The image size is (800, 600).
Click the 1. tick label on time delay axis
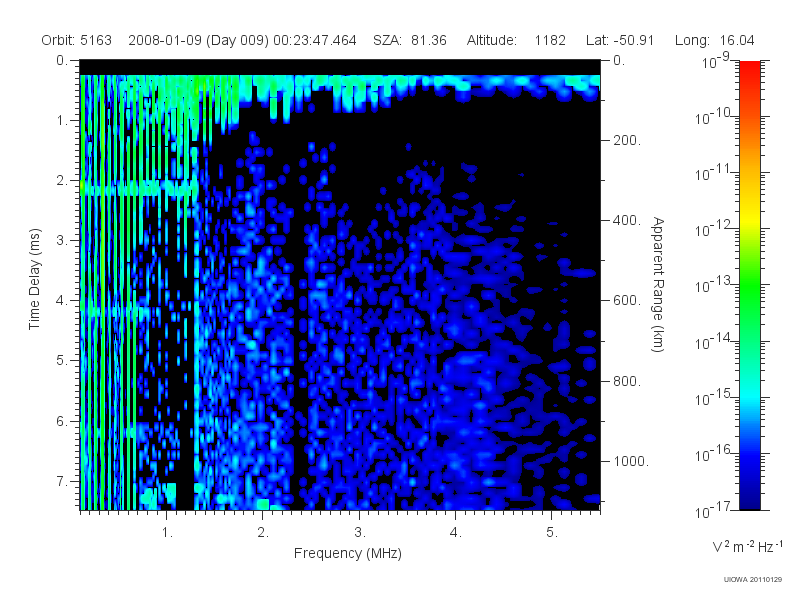[62, 121]
